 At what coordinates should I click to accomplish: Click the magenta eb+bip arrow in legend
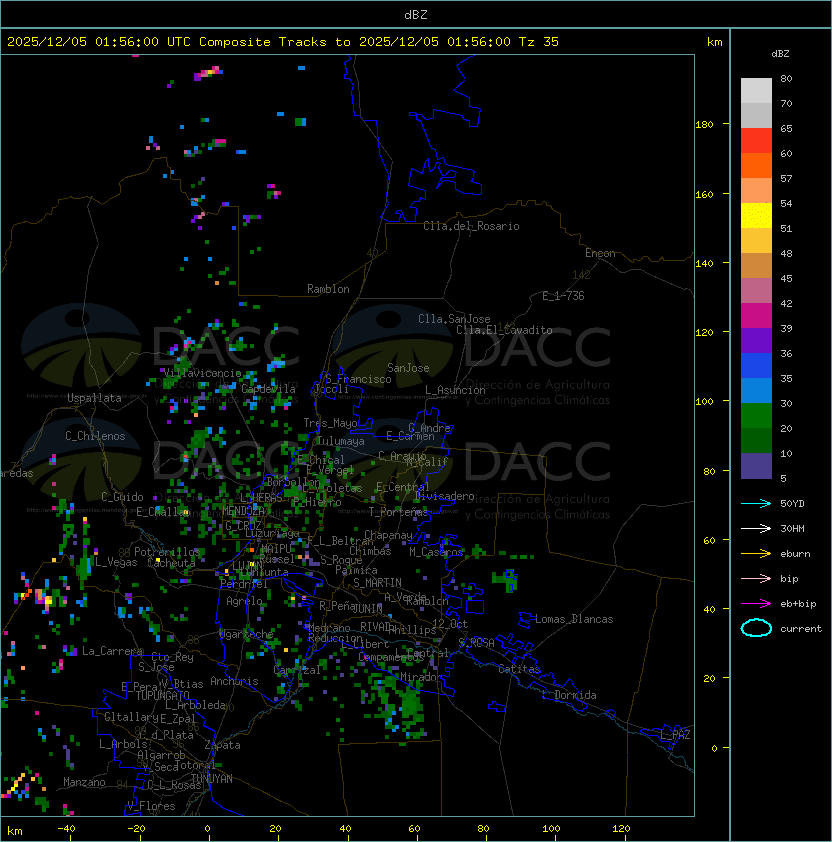click(756, 604)
